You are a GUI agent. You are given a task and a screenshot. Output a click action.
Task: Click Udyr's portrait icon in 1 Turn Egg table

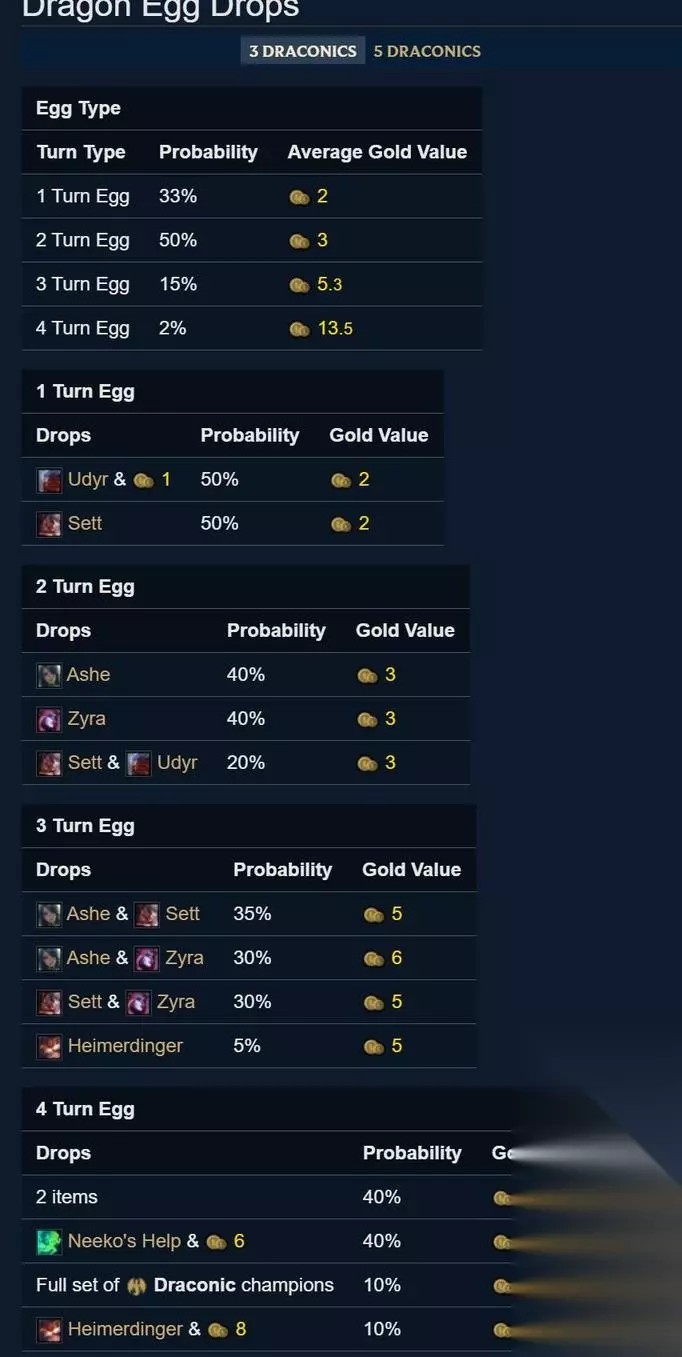click(49, 480)
